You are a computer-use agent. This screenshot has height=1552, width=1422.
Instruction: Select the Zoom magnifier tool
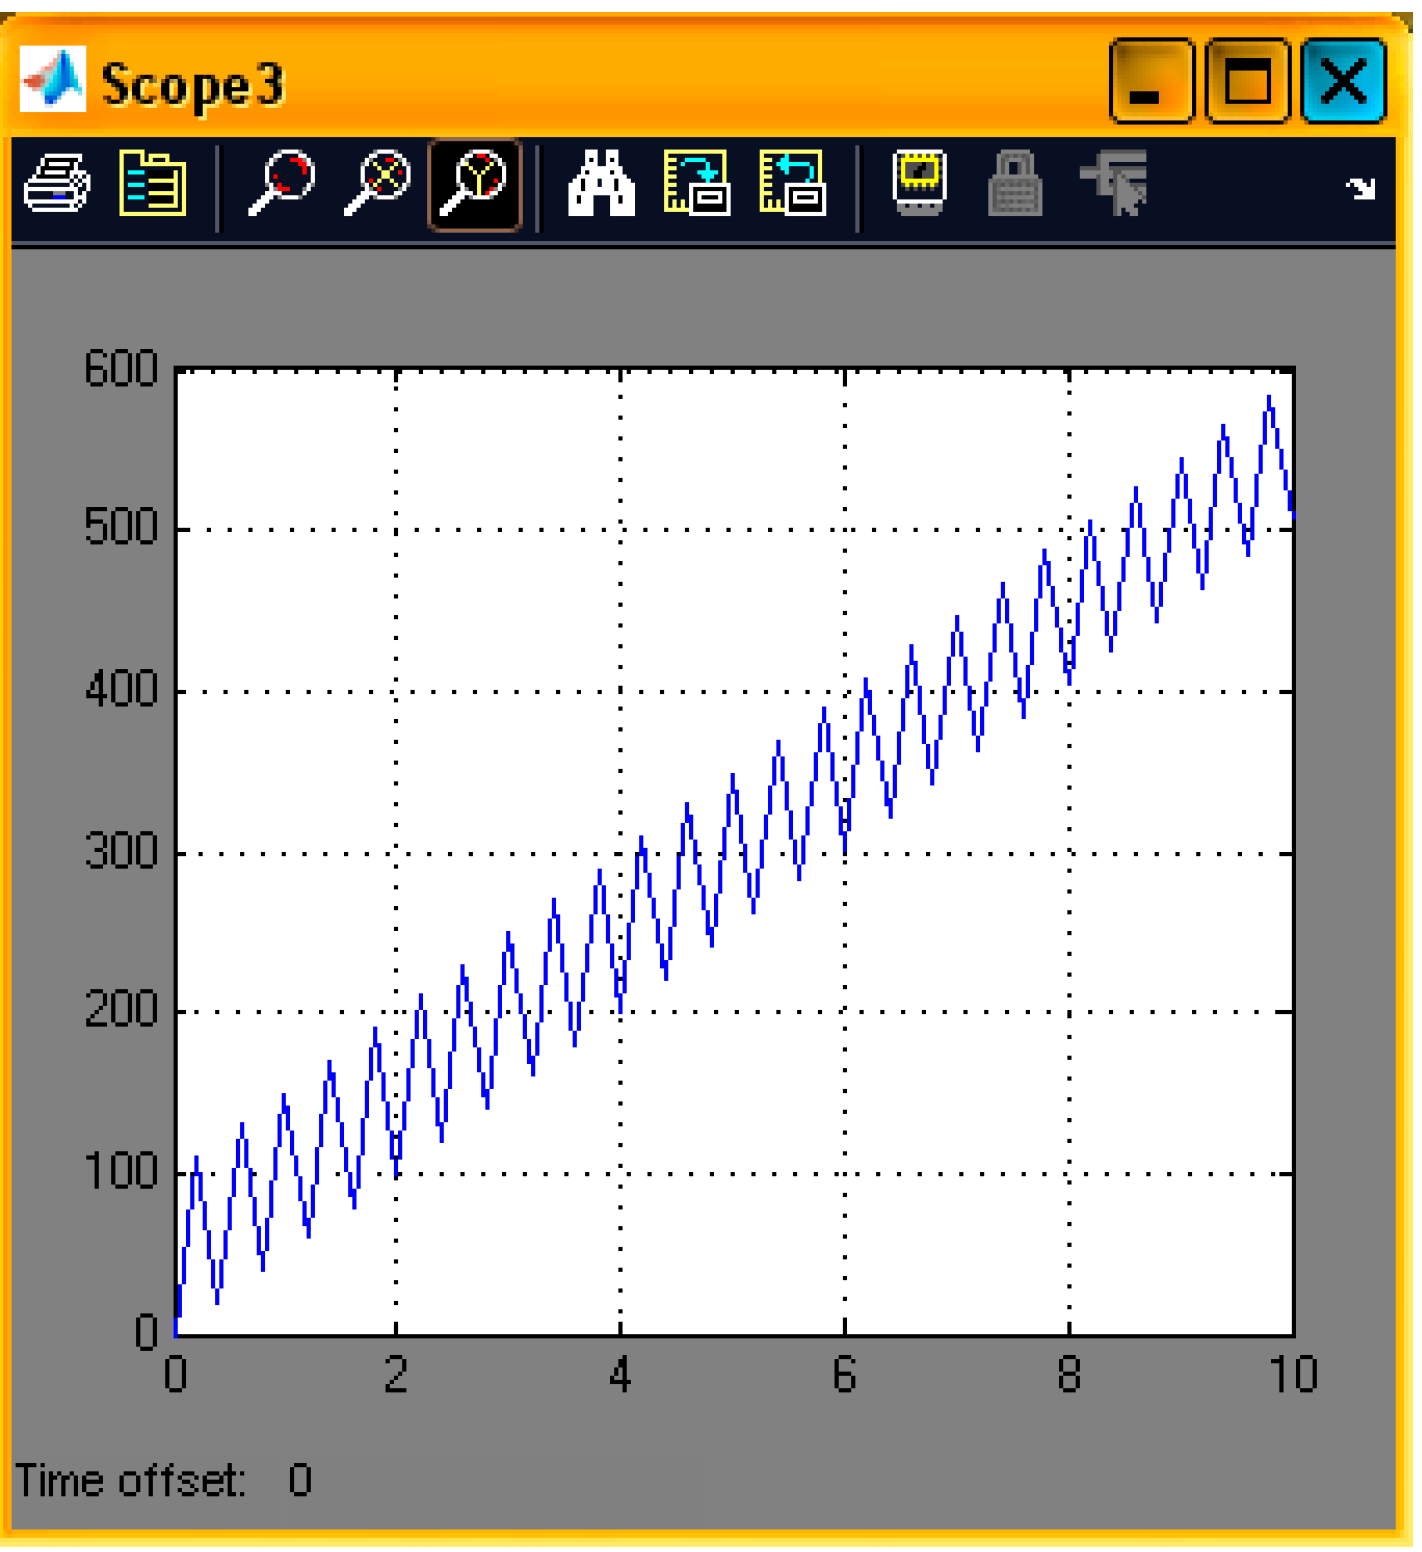(x=281, y=184)
